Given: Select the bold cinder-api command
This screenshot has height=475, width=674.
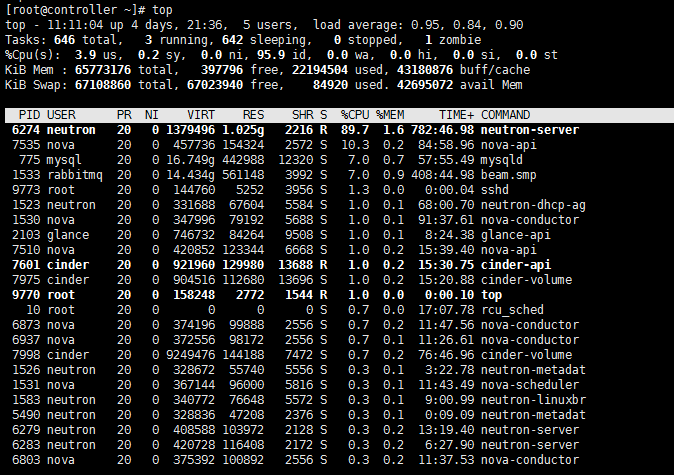Looking at the screenshot, I should pos(516,263).
